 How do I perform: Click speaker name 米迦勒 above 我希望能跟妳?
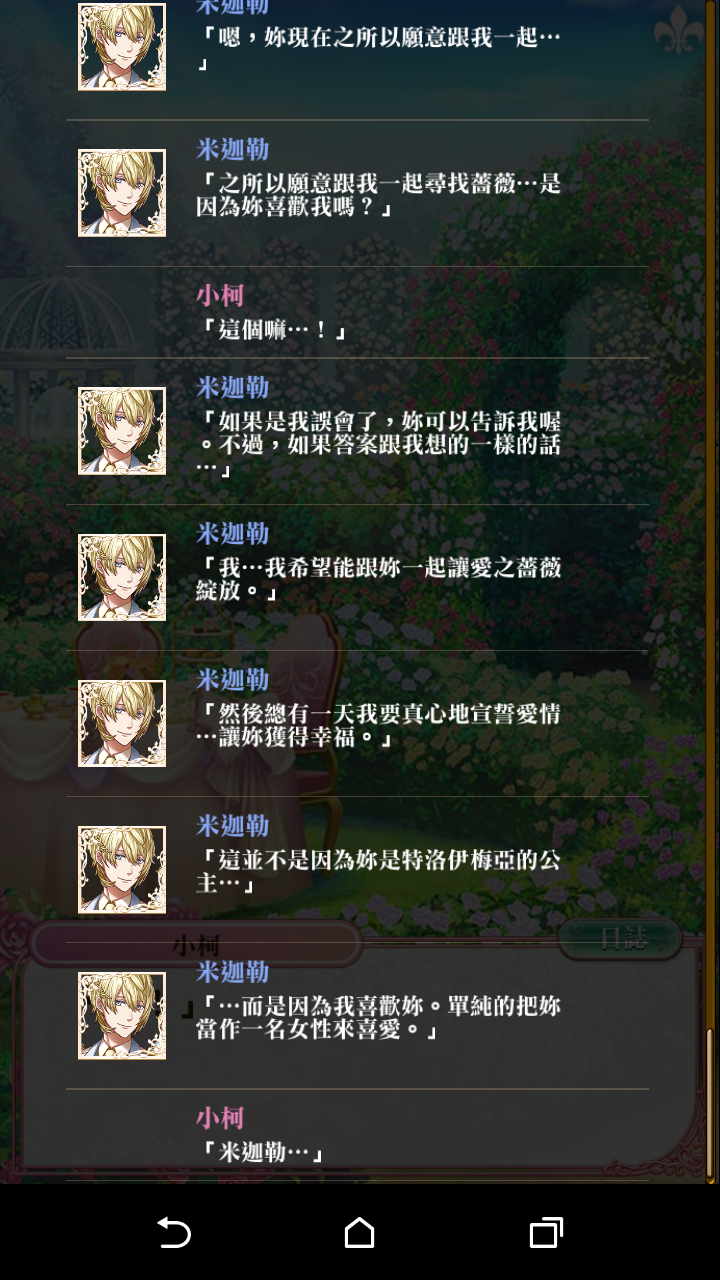pos(232,533)
